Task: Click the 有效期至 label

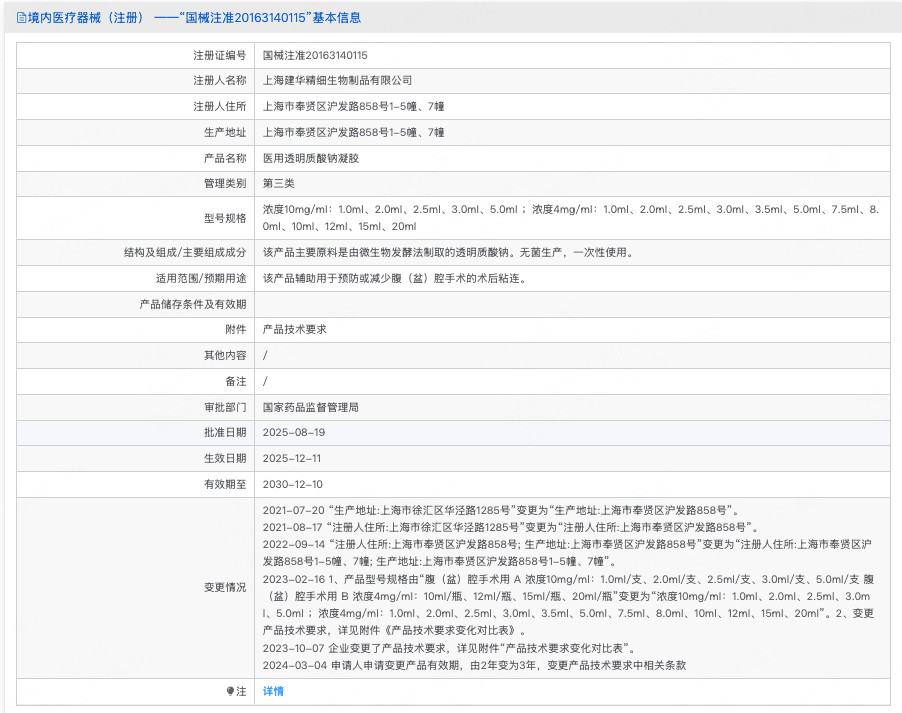Action: [x=225, y=485]
